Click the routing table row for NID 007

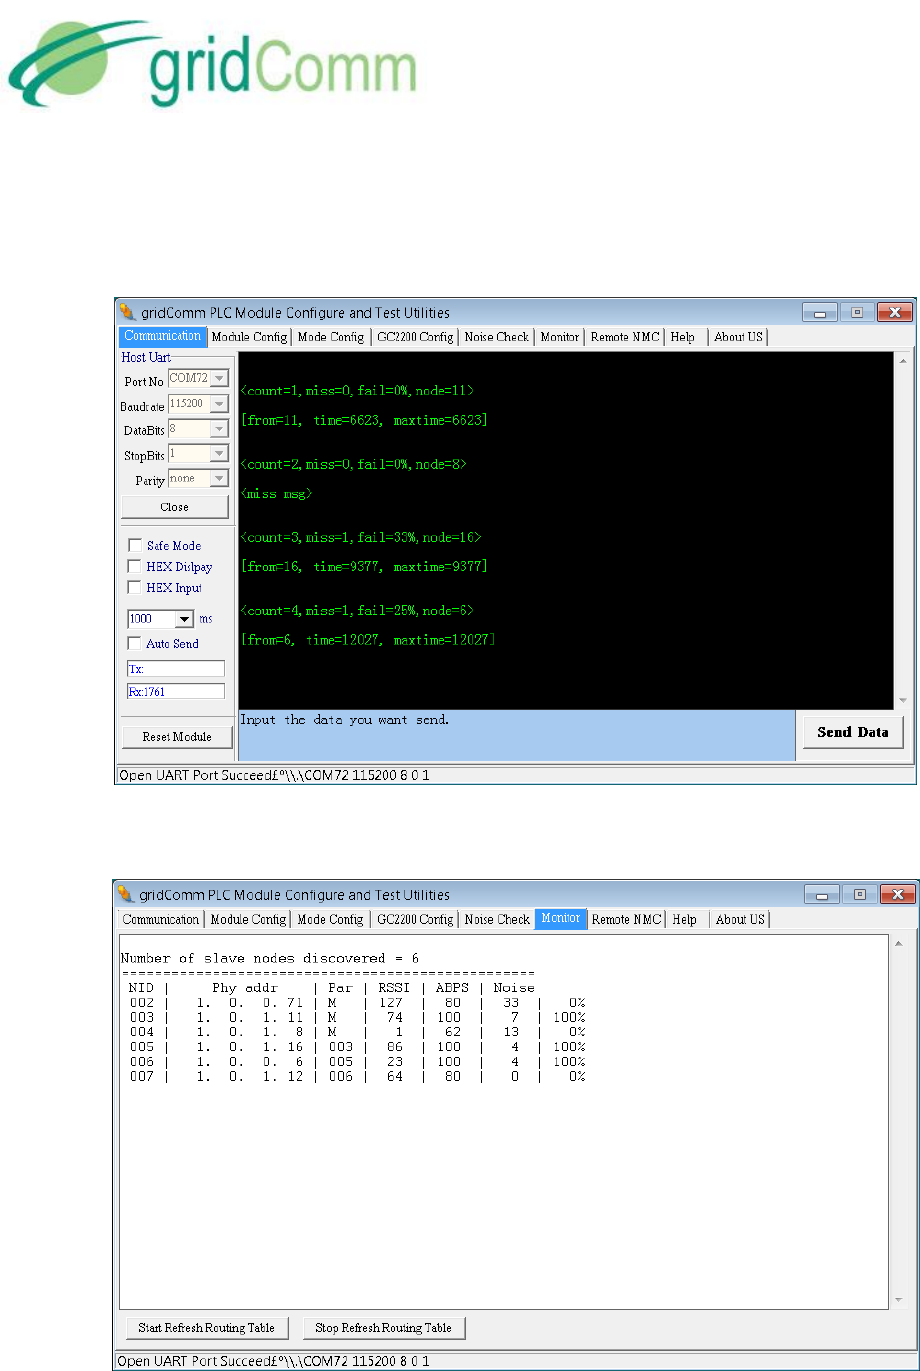(357, 1077)
